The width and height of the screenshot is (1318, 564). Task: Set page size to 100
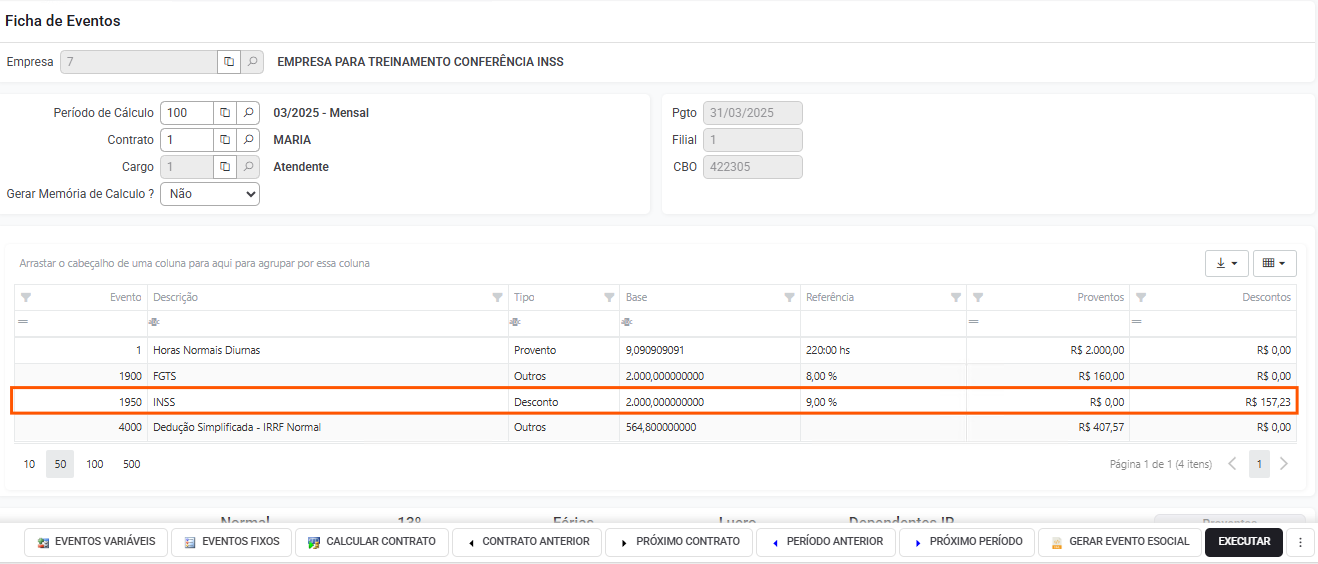(95, 464)
